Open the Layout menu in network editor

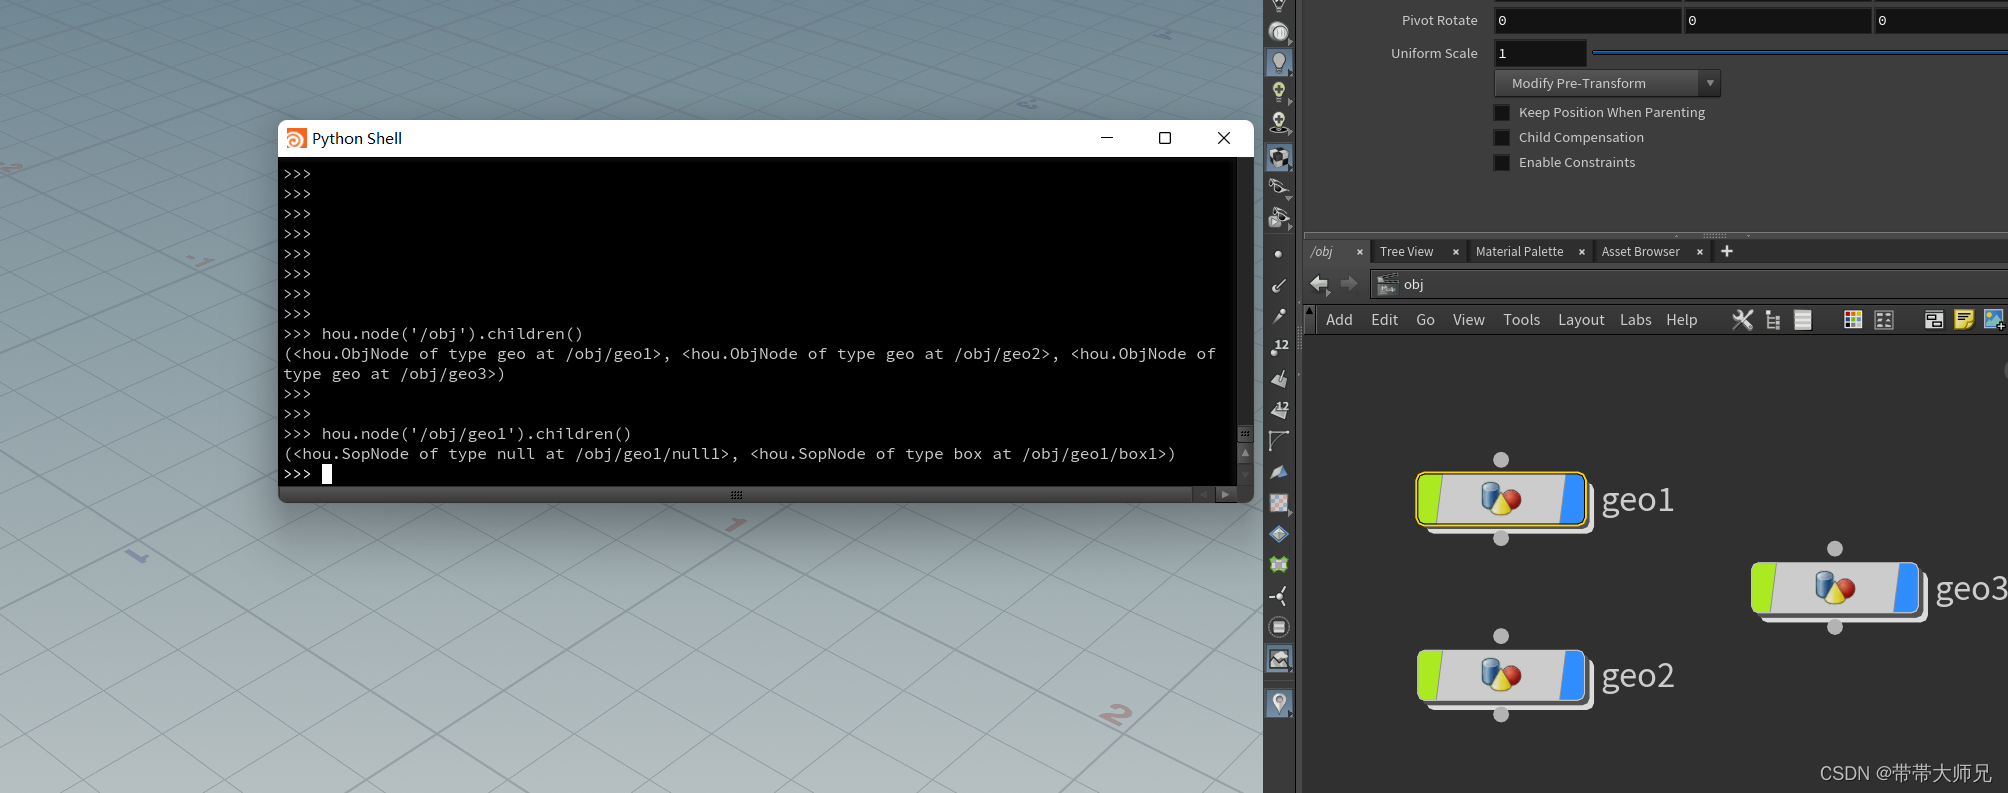point(1581,320)
